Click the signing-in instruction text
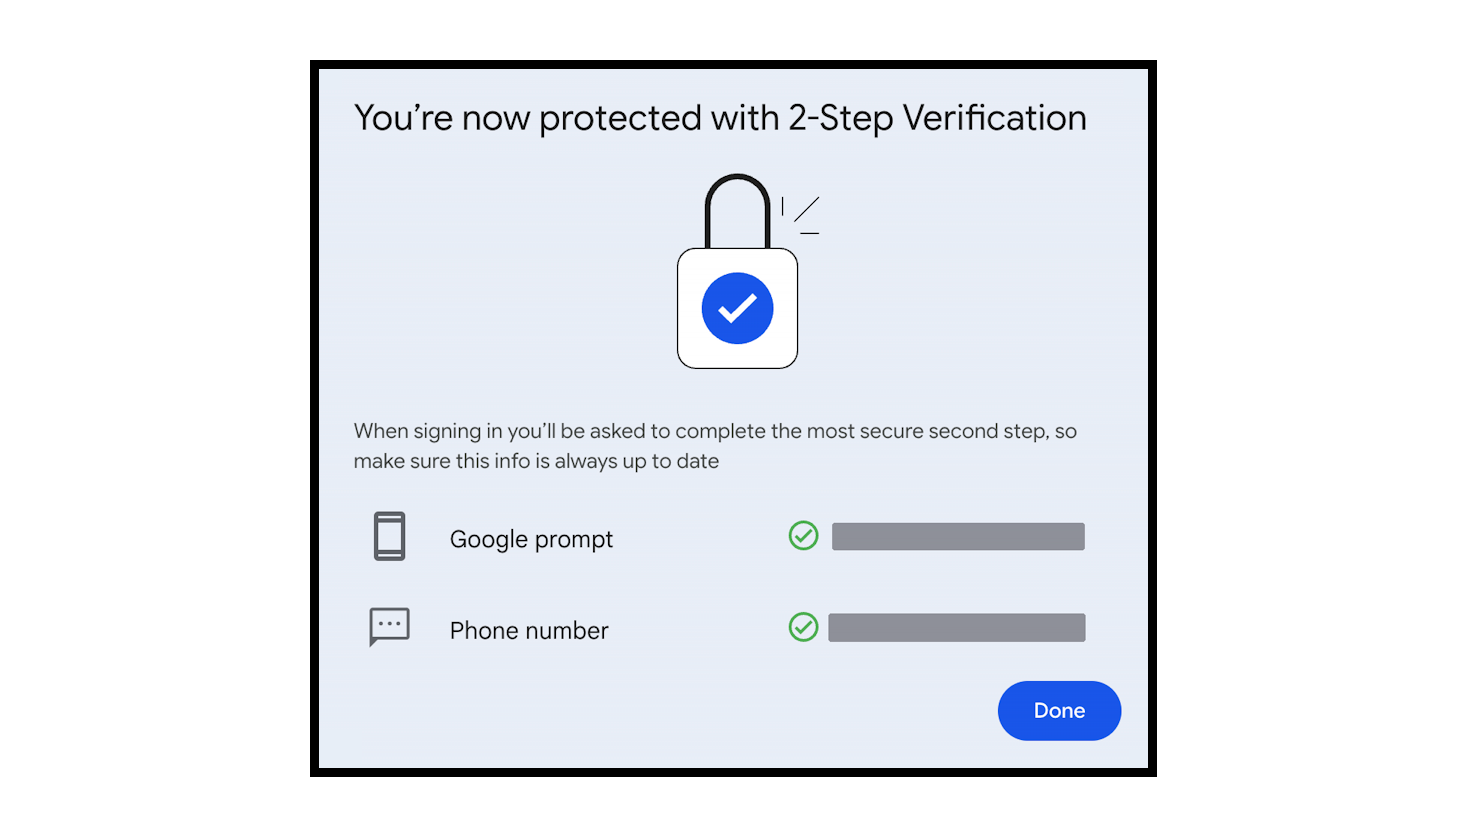This screenshot has height=837, width=1467. click(x=714, y=446)
